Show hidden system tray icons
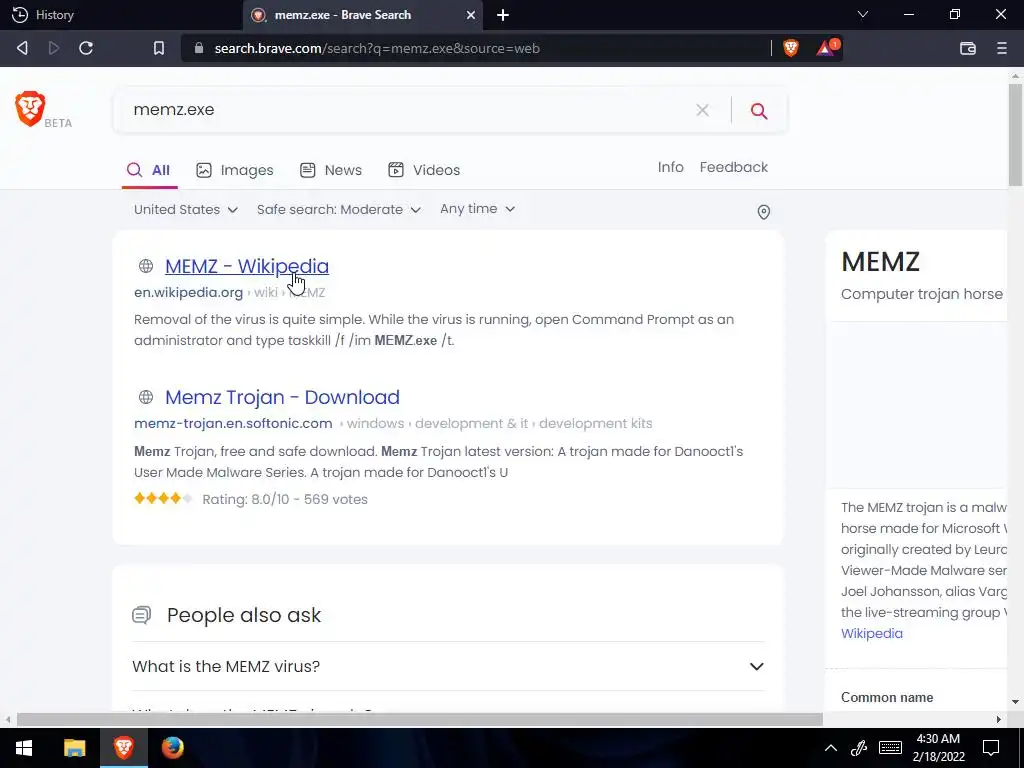 (x=831, y=748)
